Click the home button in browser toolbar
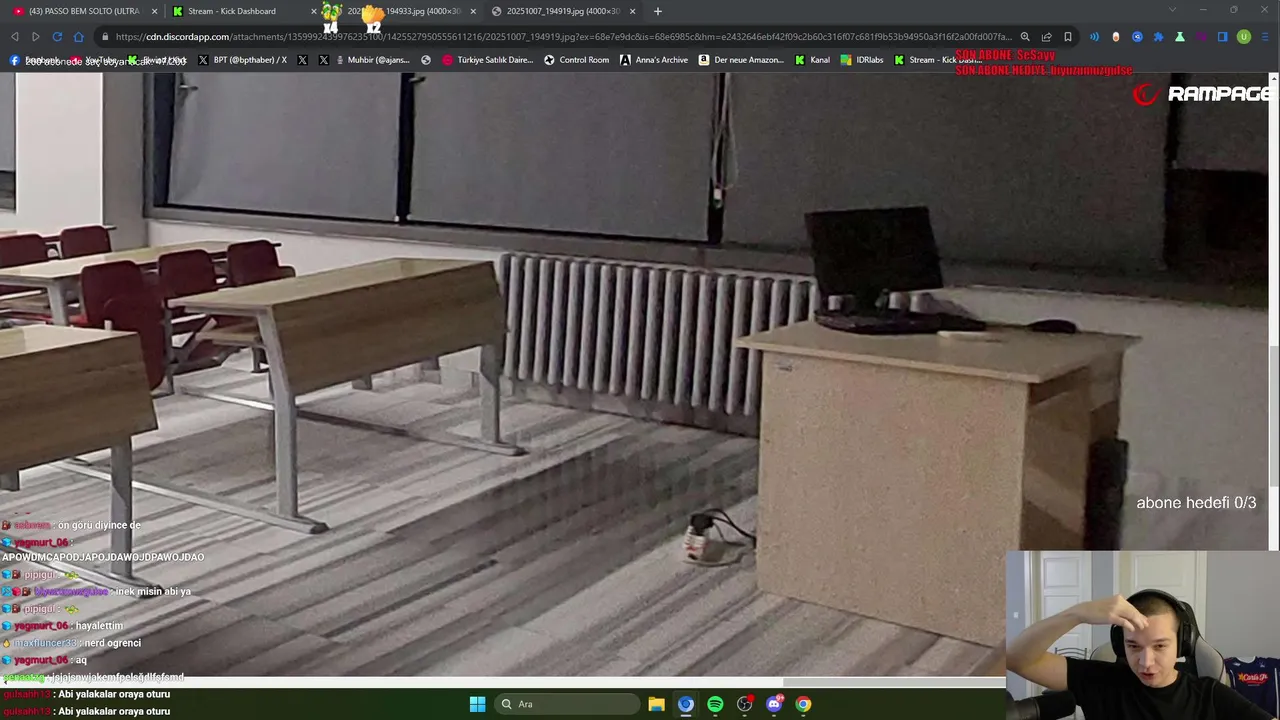The image size is (1280, 720). click(78, 37)
